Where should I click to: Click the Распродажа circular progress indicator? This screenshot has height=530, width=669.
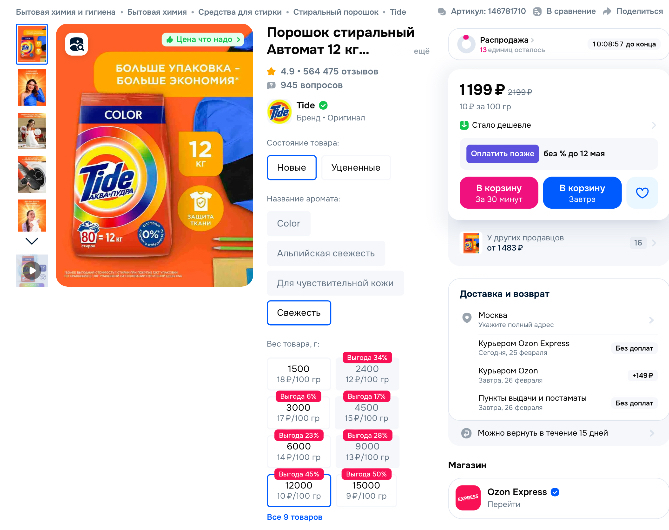point(466,44)
